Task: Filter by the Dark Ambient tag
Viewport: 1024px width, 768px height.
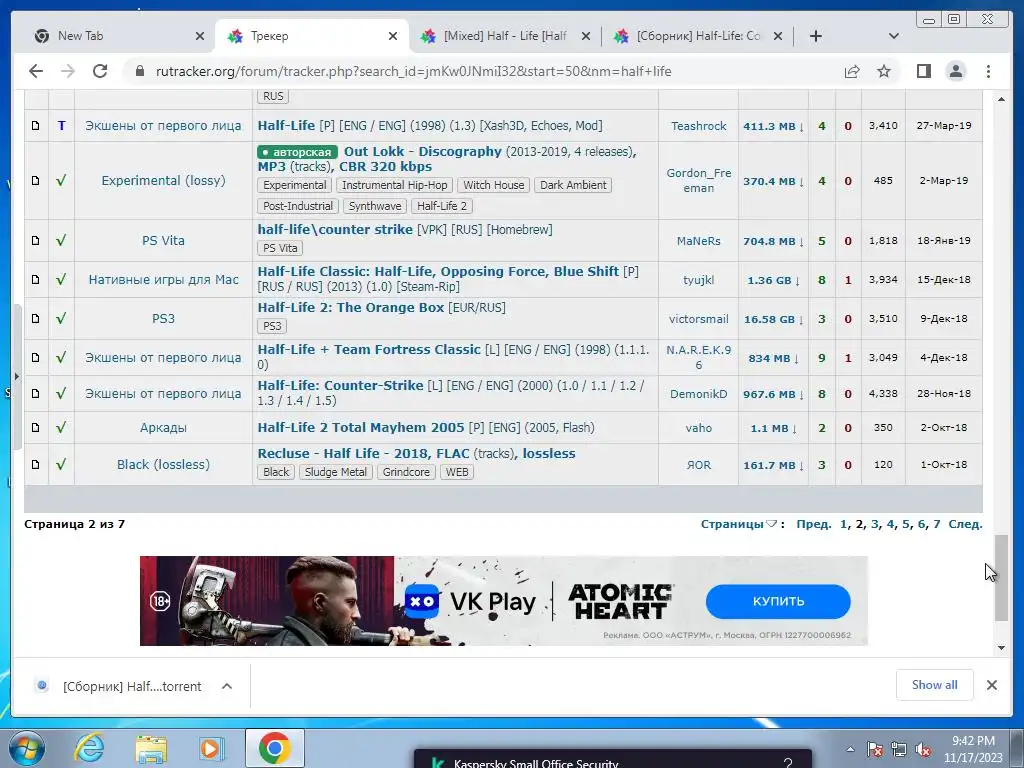Action: pos(573,185)
